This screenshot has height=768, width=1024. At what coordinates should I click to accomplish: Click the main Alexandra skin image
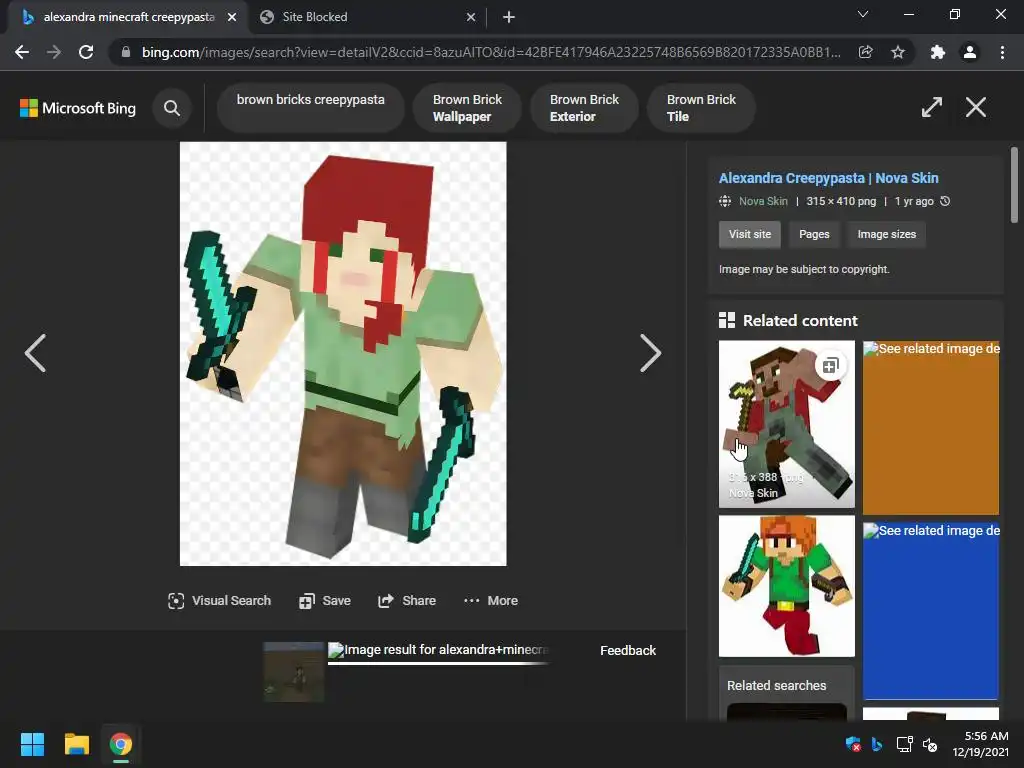[343, 354]
